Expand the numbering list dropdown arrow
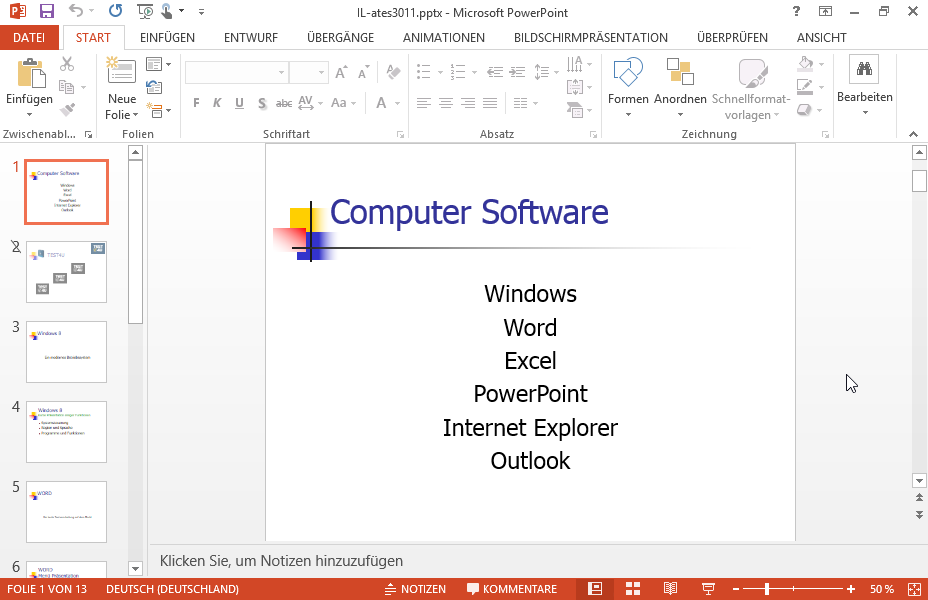 coord(474,72)
